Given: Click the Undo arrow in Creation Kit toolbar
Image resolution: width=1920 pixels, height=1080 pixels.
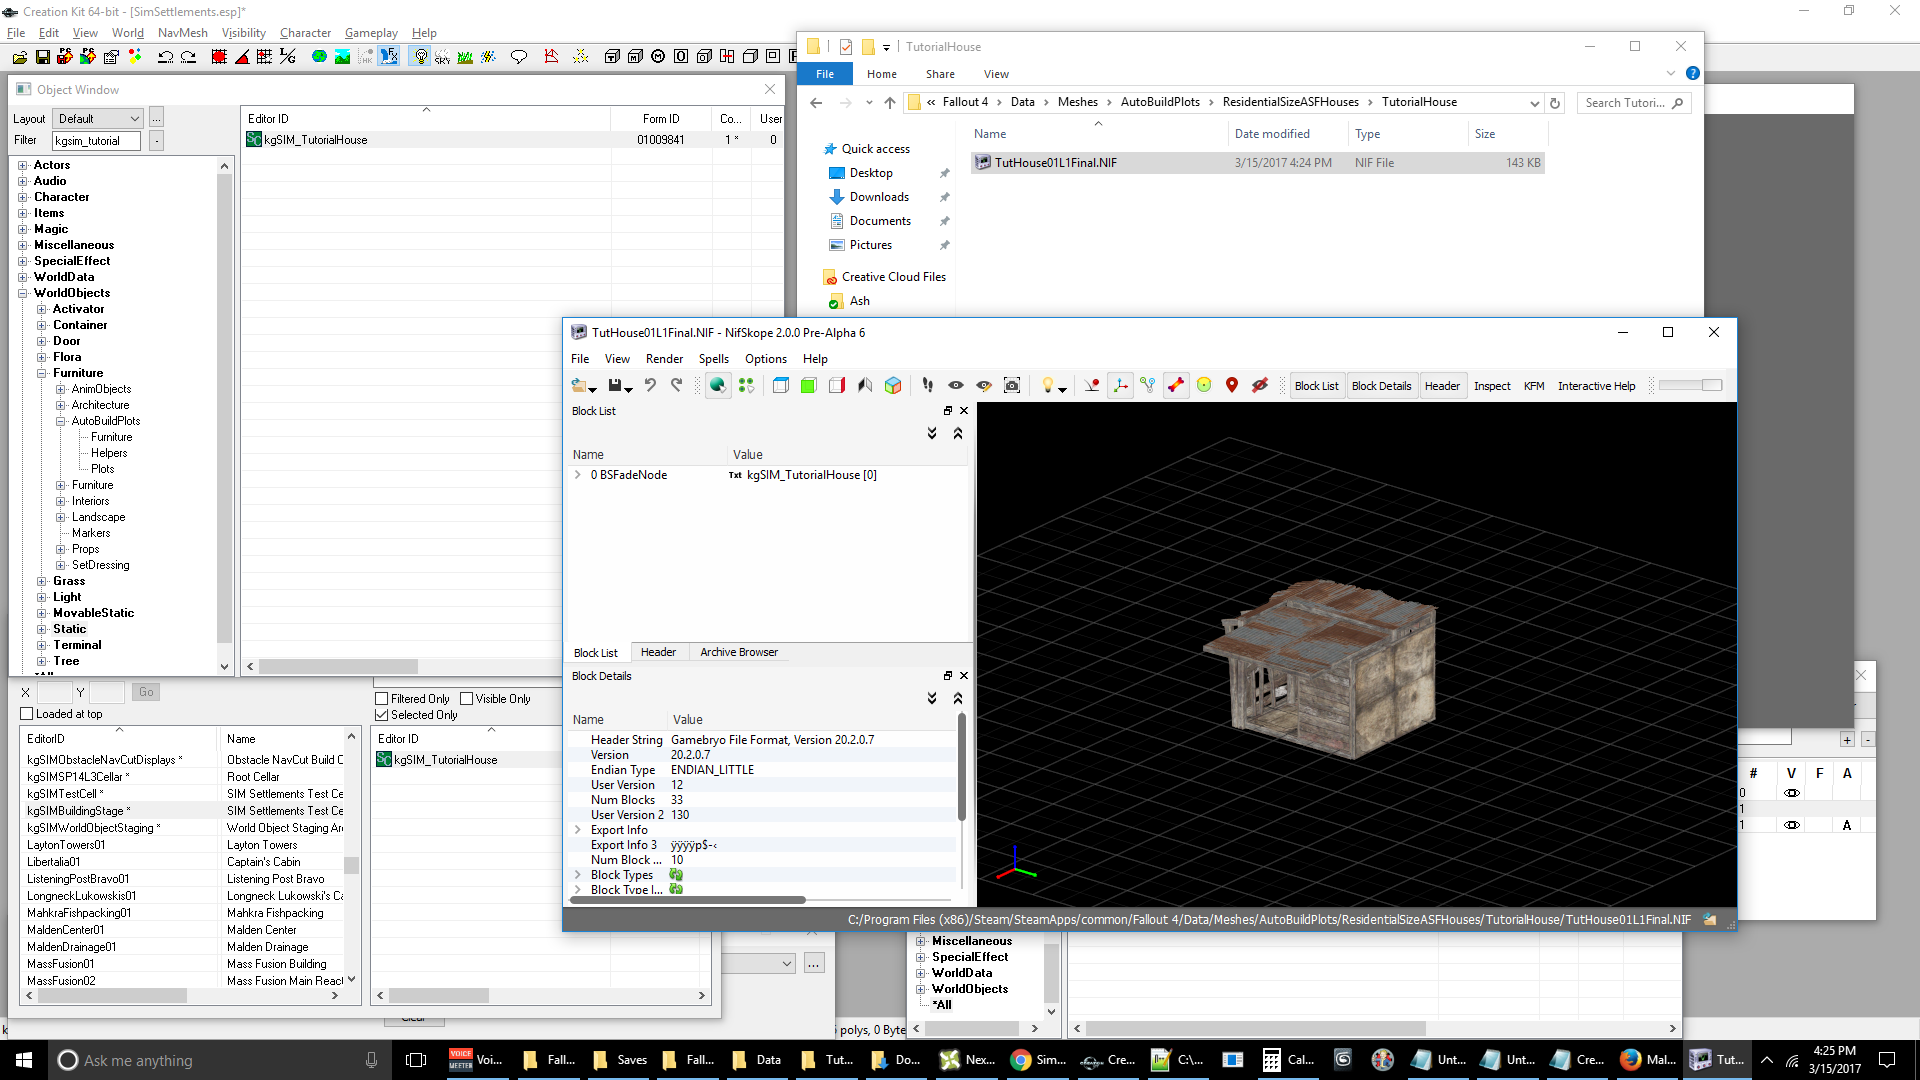Looking at the screenshot, I should click(165, 57).
